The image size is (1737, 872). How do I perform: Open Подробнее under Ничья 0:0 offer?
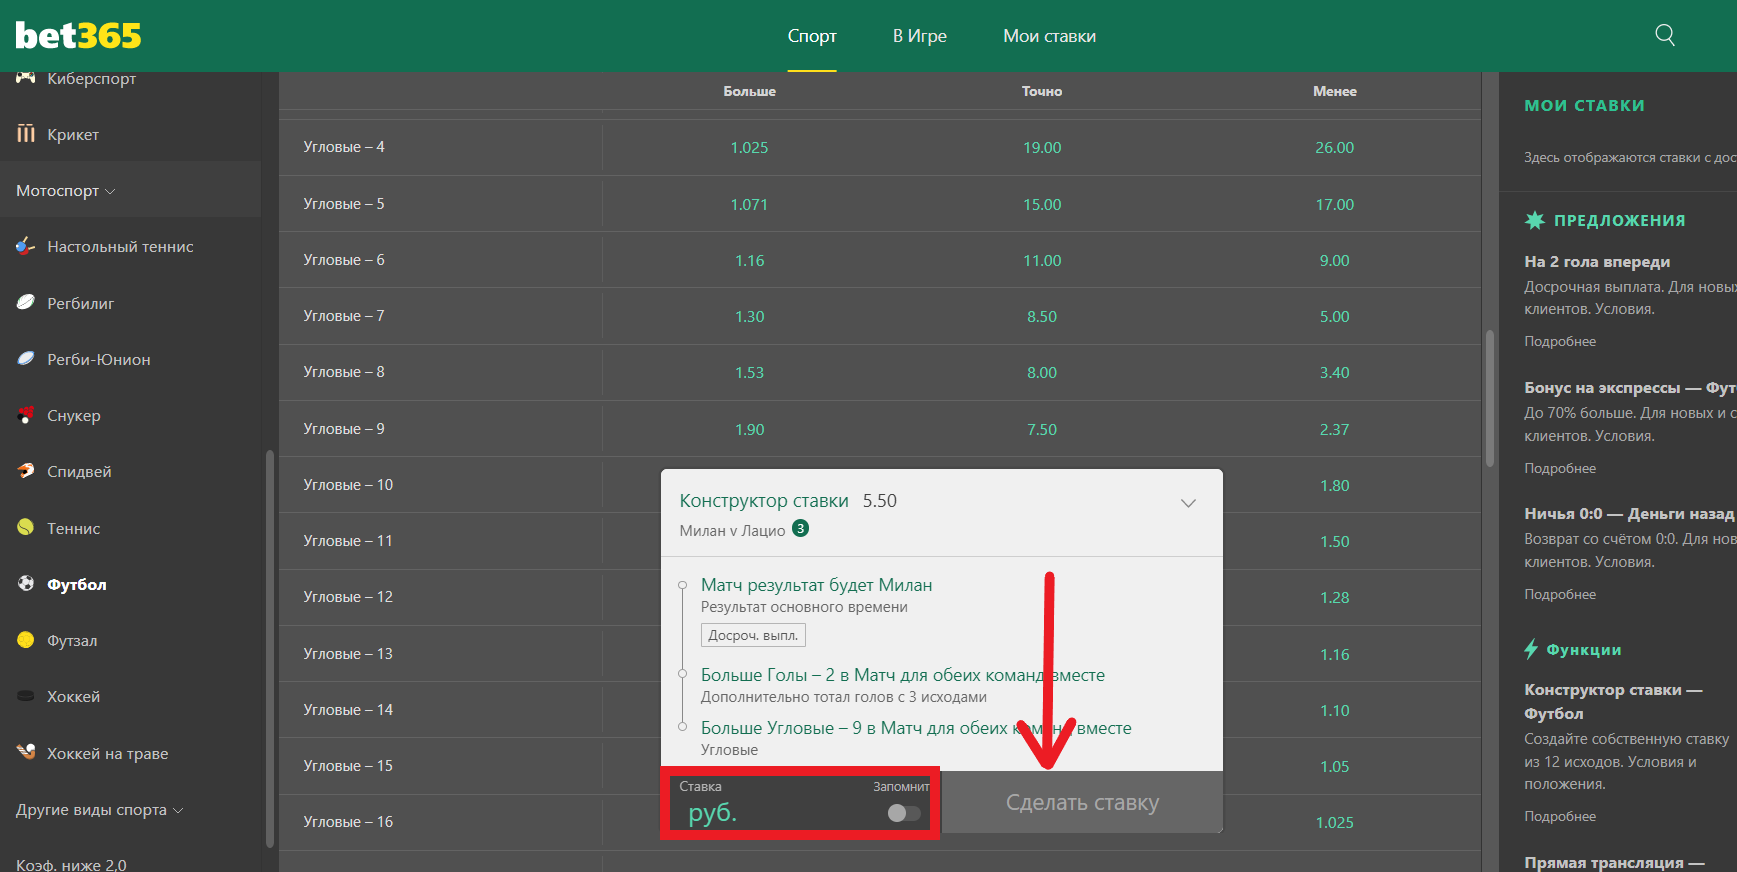click(1560, 594)
